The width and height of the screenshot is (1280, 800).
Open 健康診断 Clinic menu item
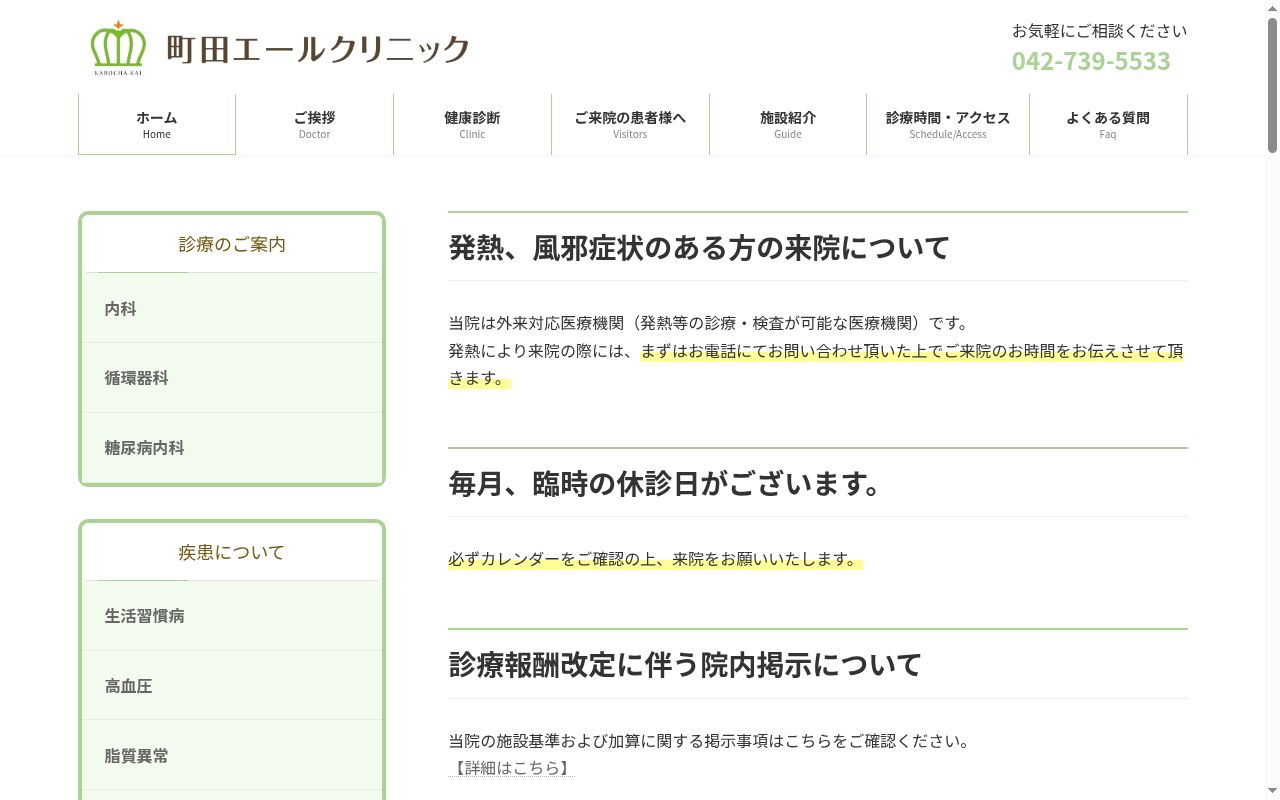(x=472, y=124)
